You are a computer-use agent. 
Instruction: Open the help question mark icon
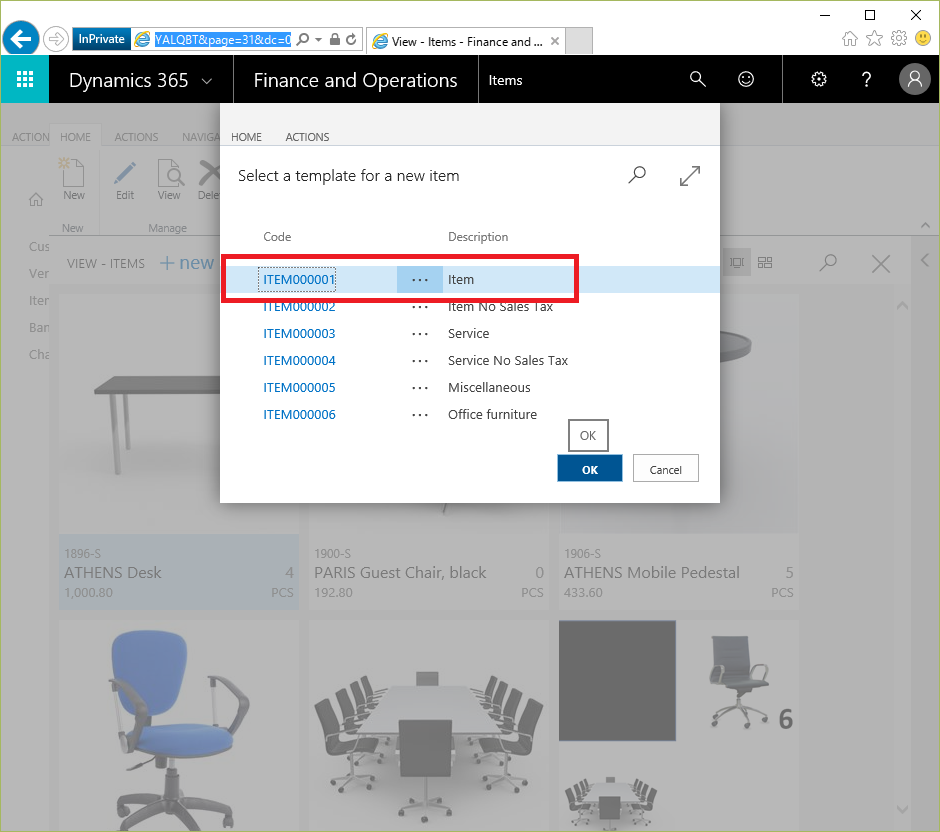click(866, 79)
